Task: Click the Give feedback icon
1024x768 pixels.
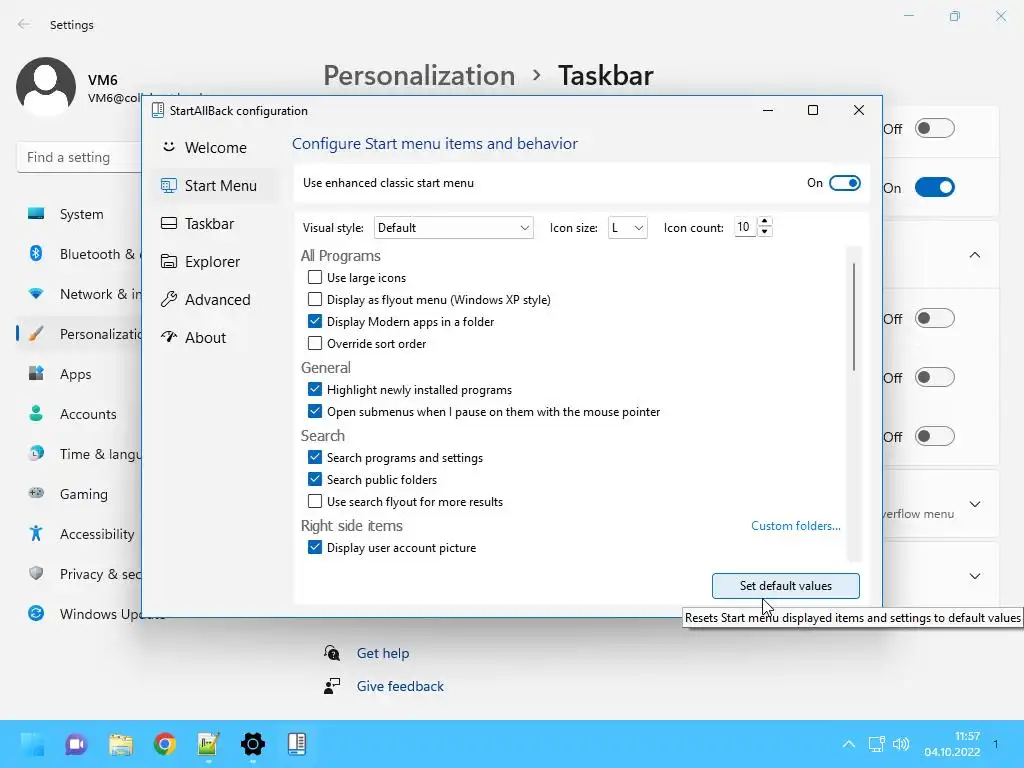Action: [332, 686]
